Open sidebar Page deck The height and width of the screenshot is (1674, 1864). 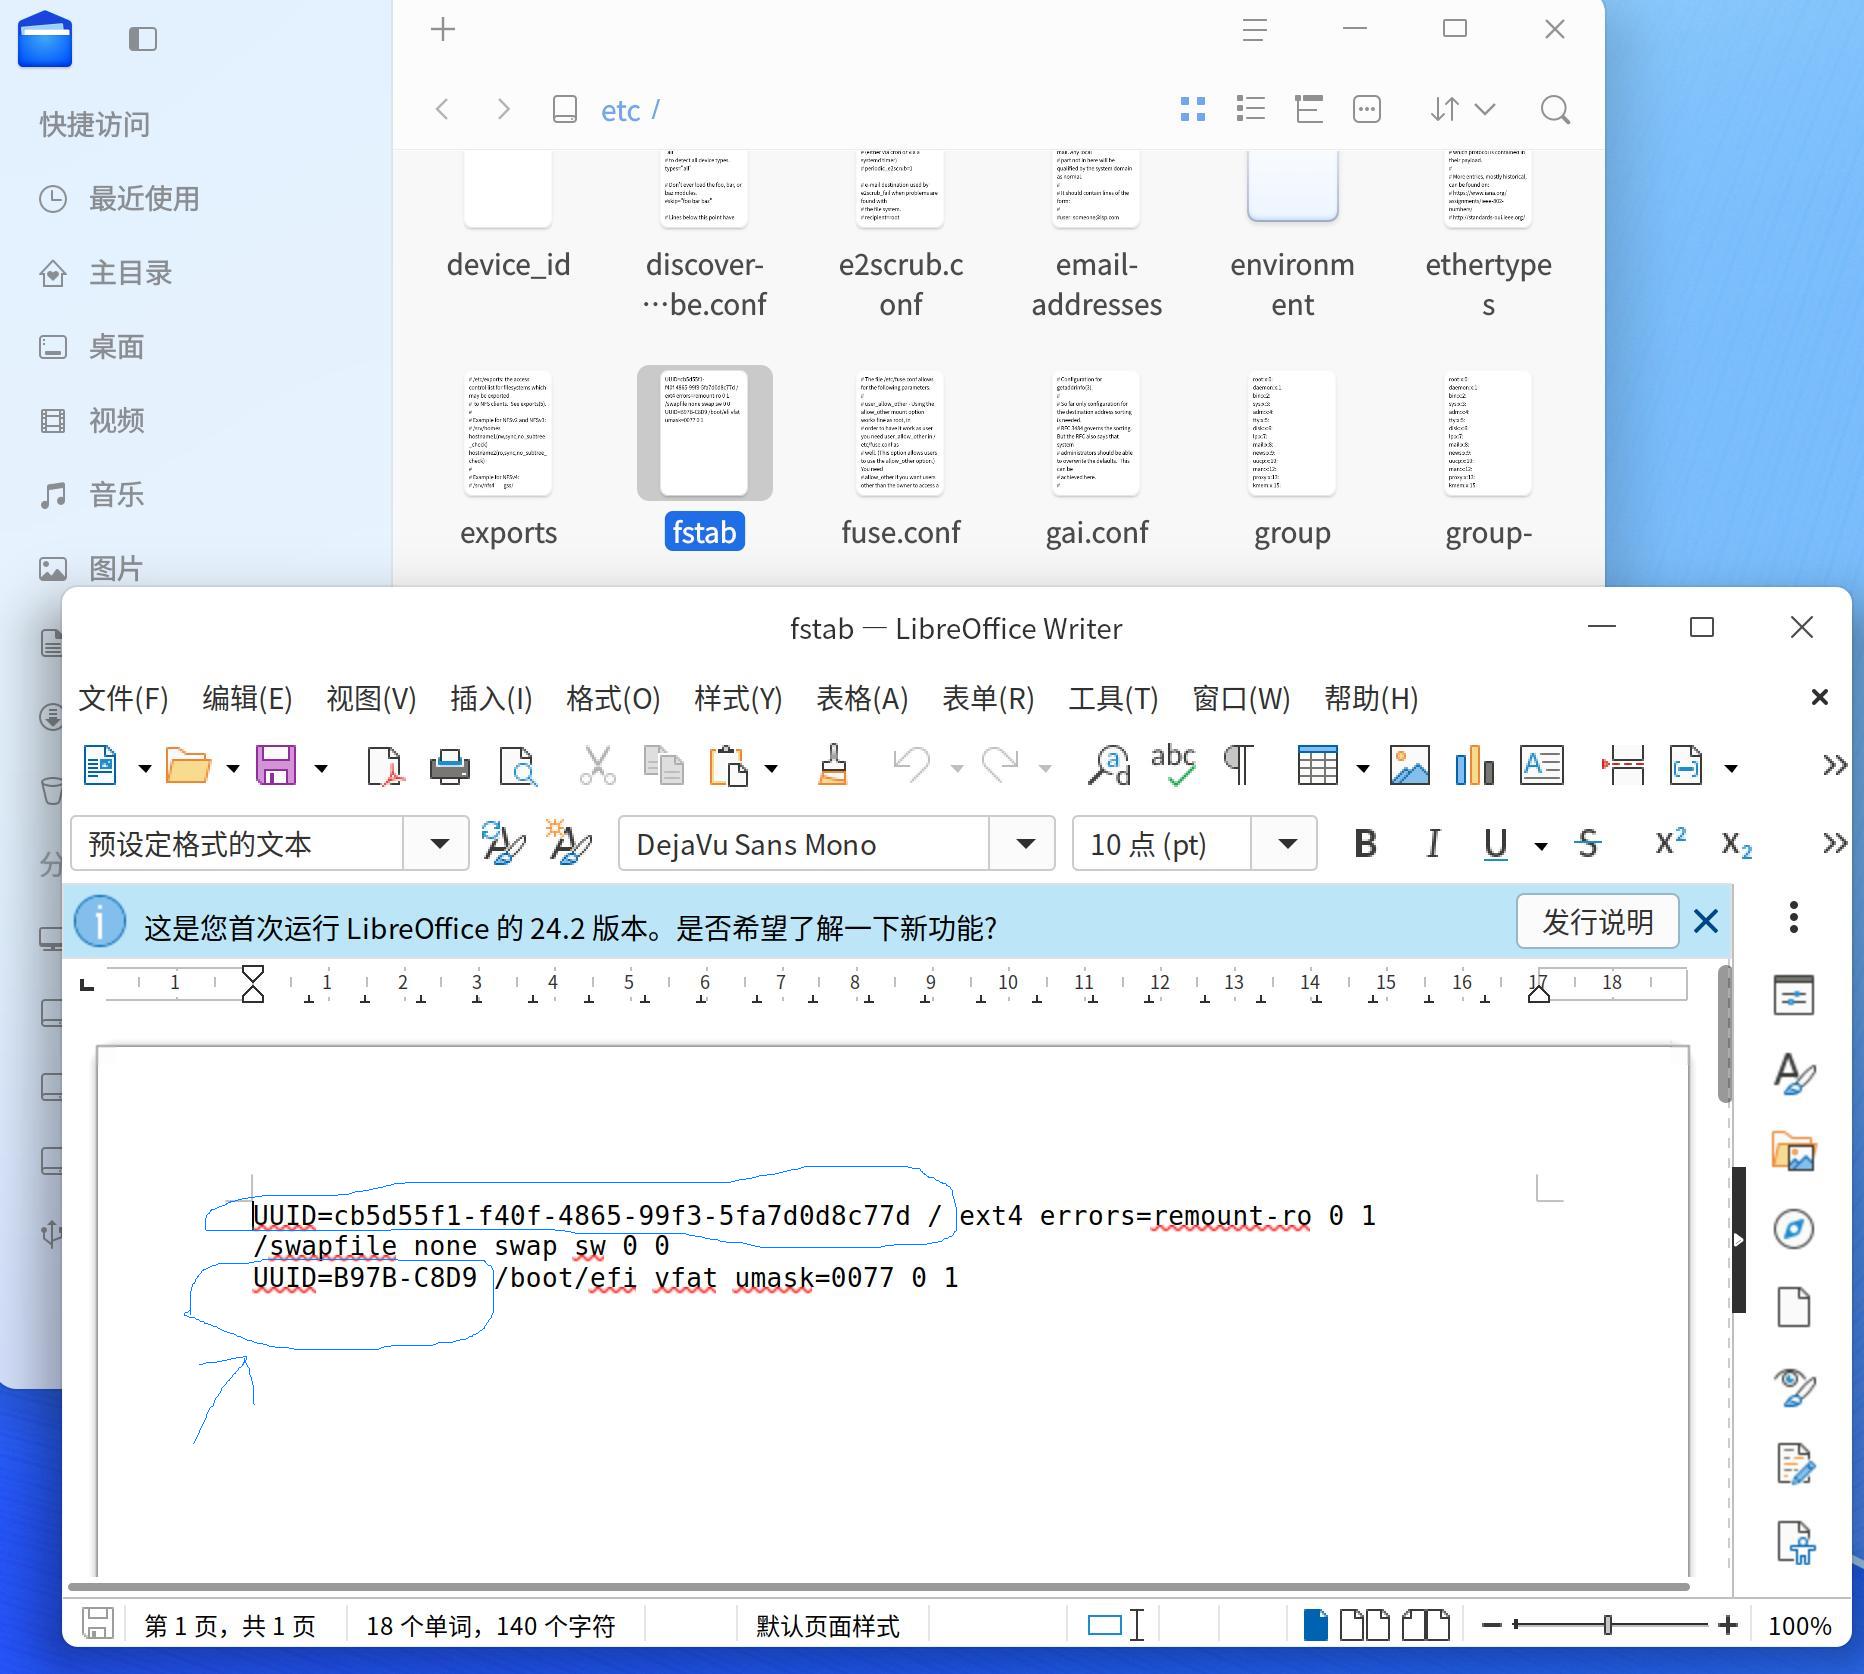1794,1307
